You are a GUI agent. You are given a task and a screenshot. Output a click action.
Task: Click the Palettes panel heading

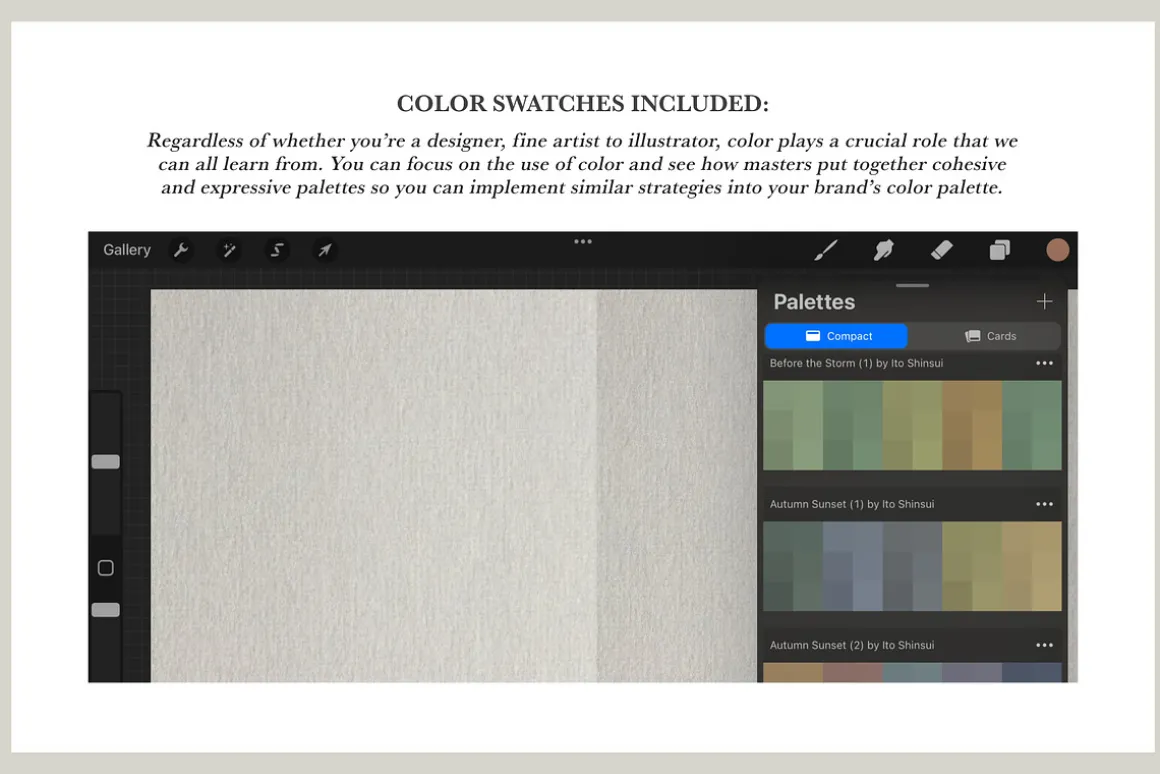(x=814, y=302)
